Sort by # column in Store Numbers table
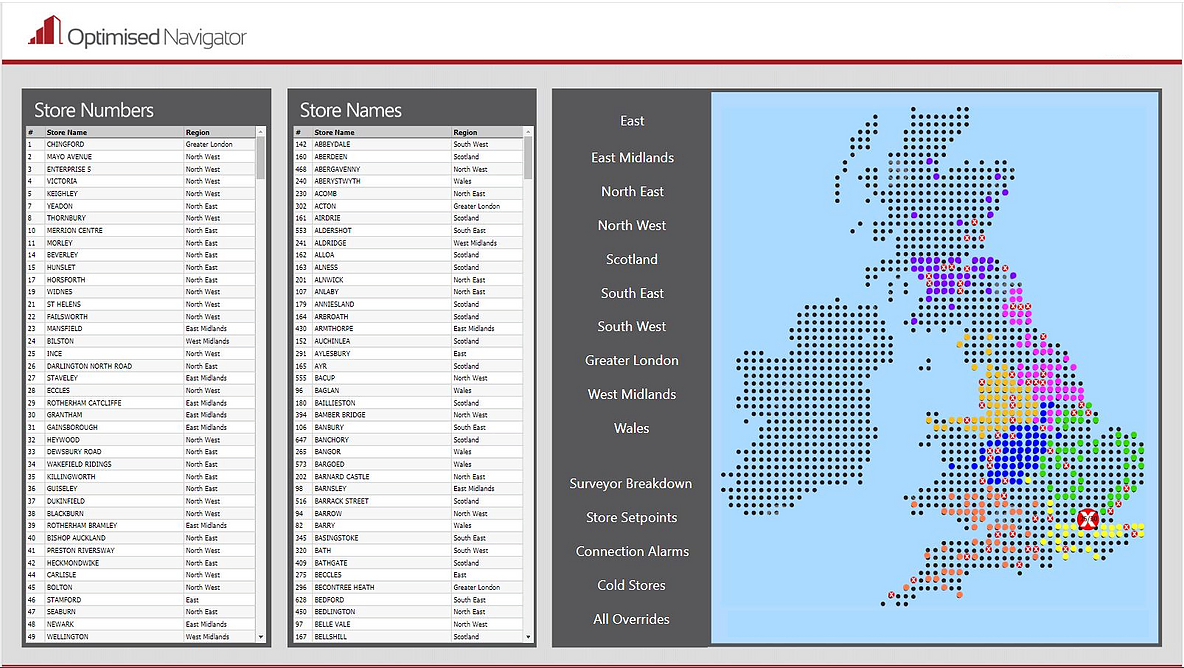The height and width of the screenshot is (668, 1184). tap(31, 132)
